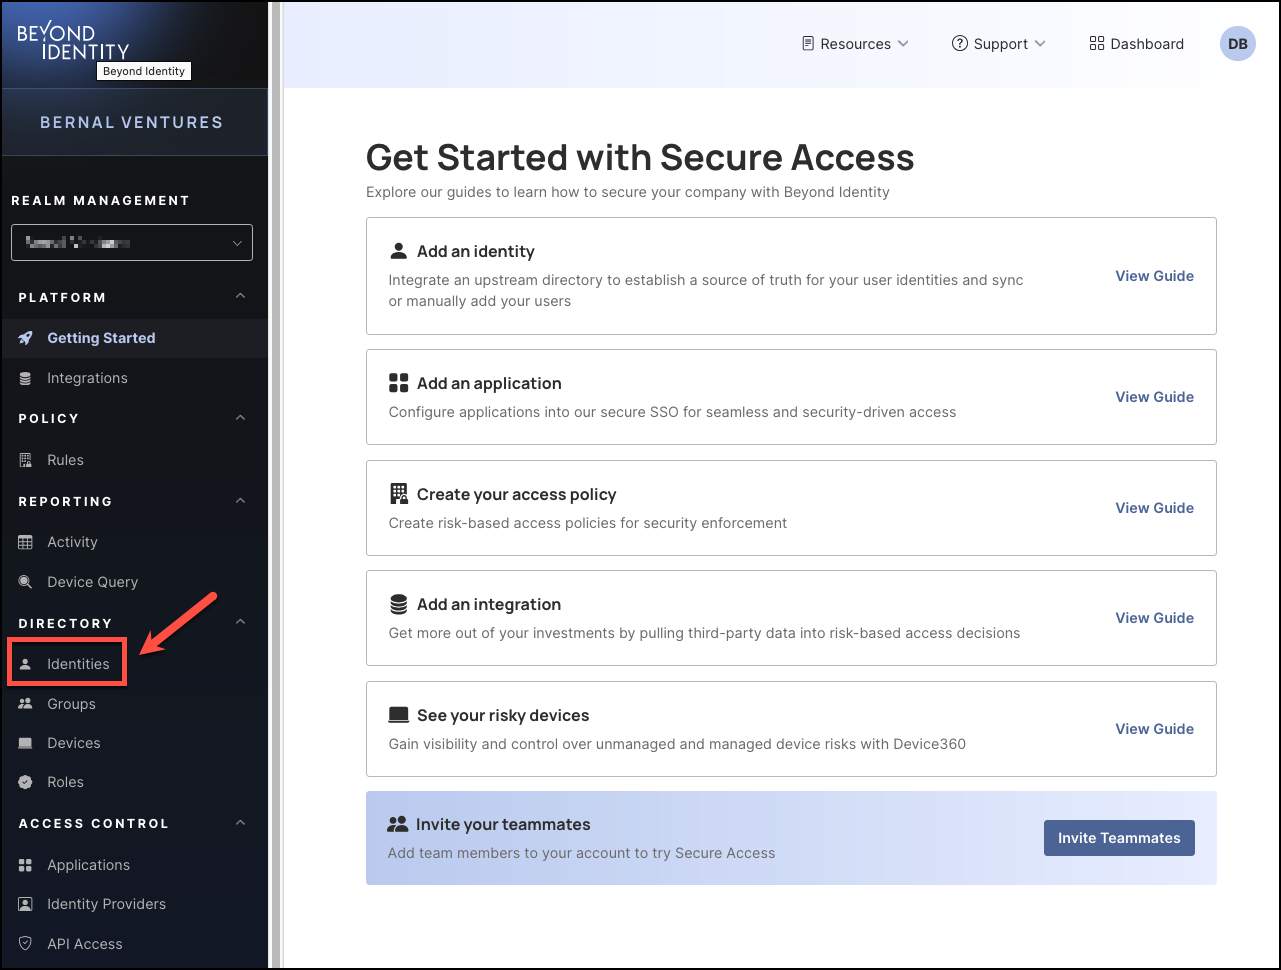Click the Add an integration card title
The image size is (1281, 970).
pyautogui.click(x=489, y=604)
